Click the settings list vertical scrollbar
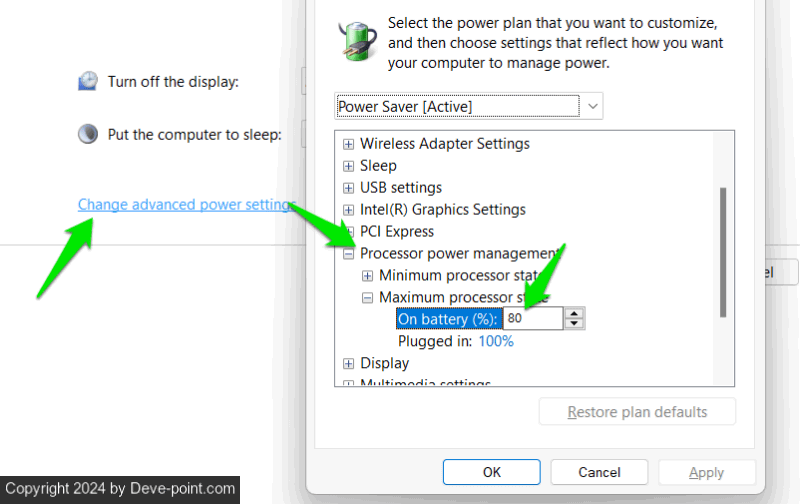The width and height of the screenshot is (800, 504). click(723, 252)
